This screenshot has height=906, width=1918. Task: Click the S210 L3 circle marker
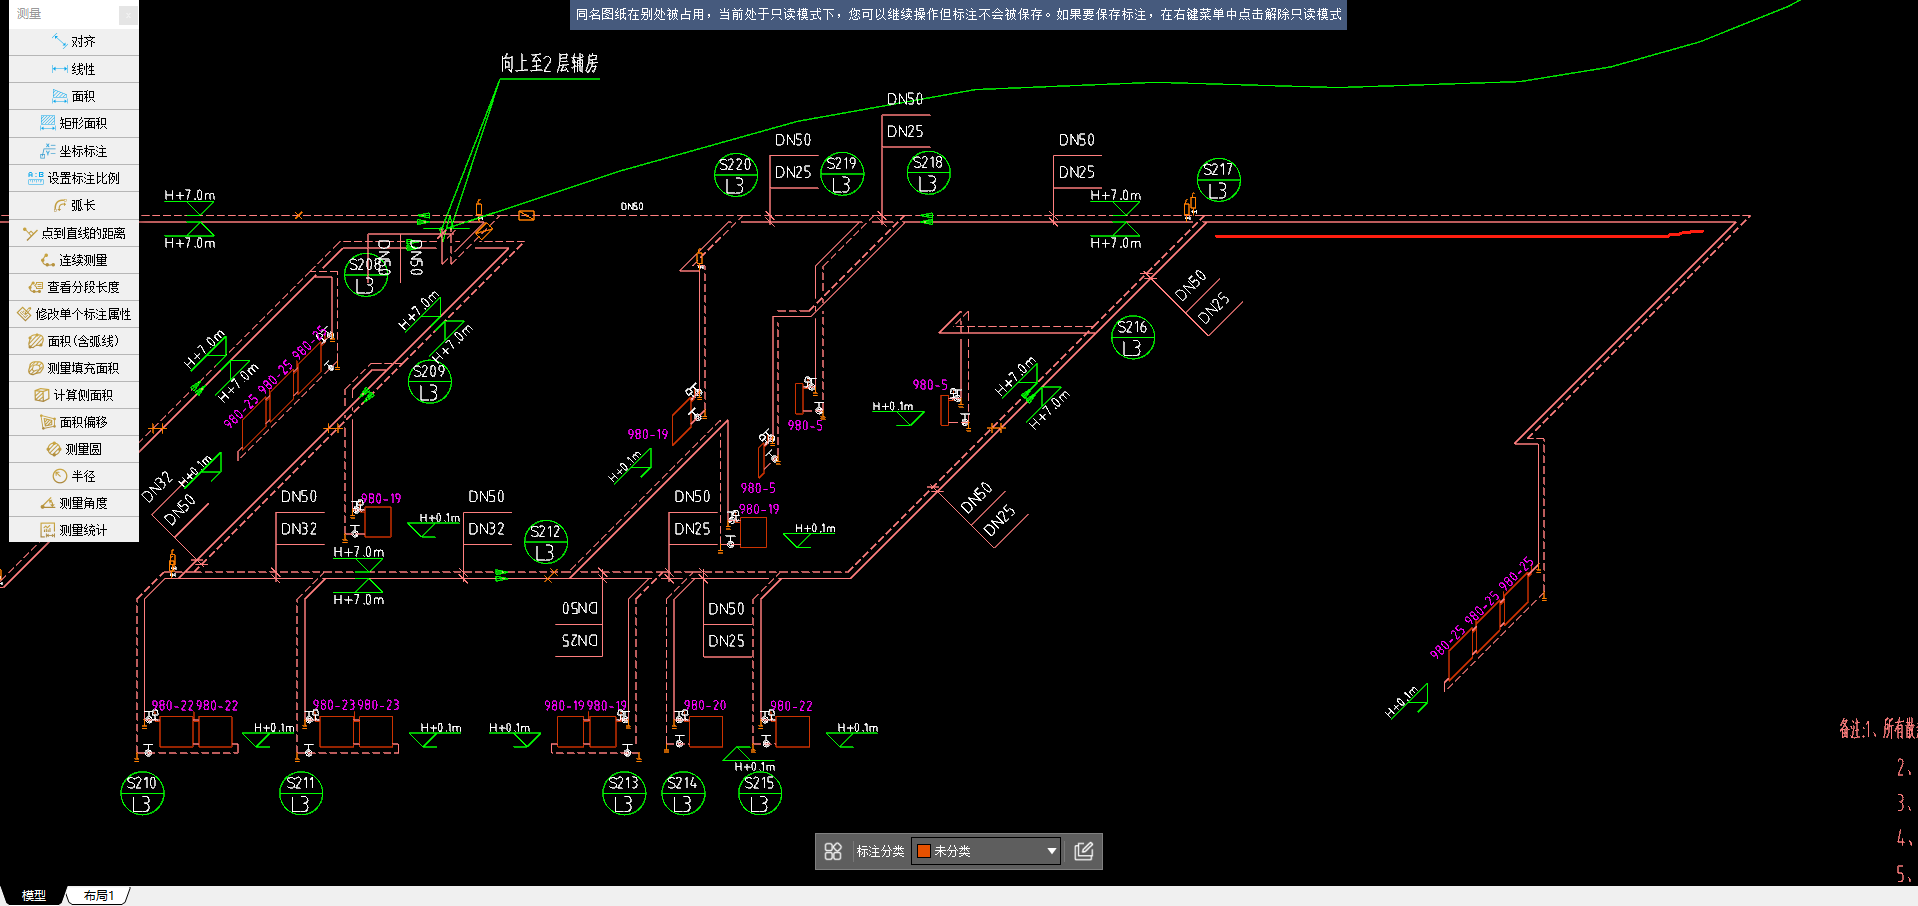pos(142,793)
